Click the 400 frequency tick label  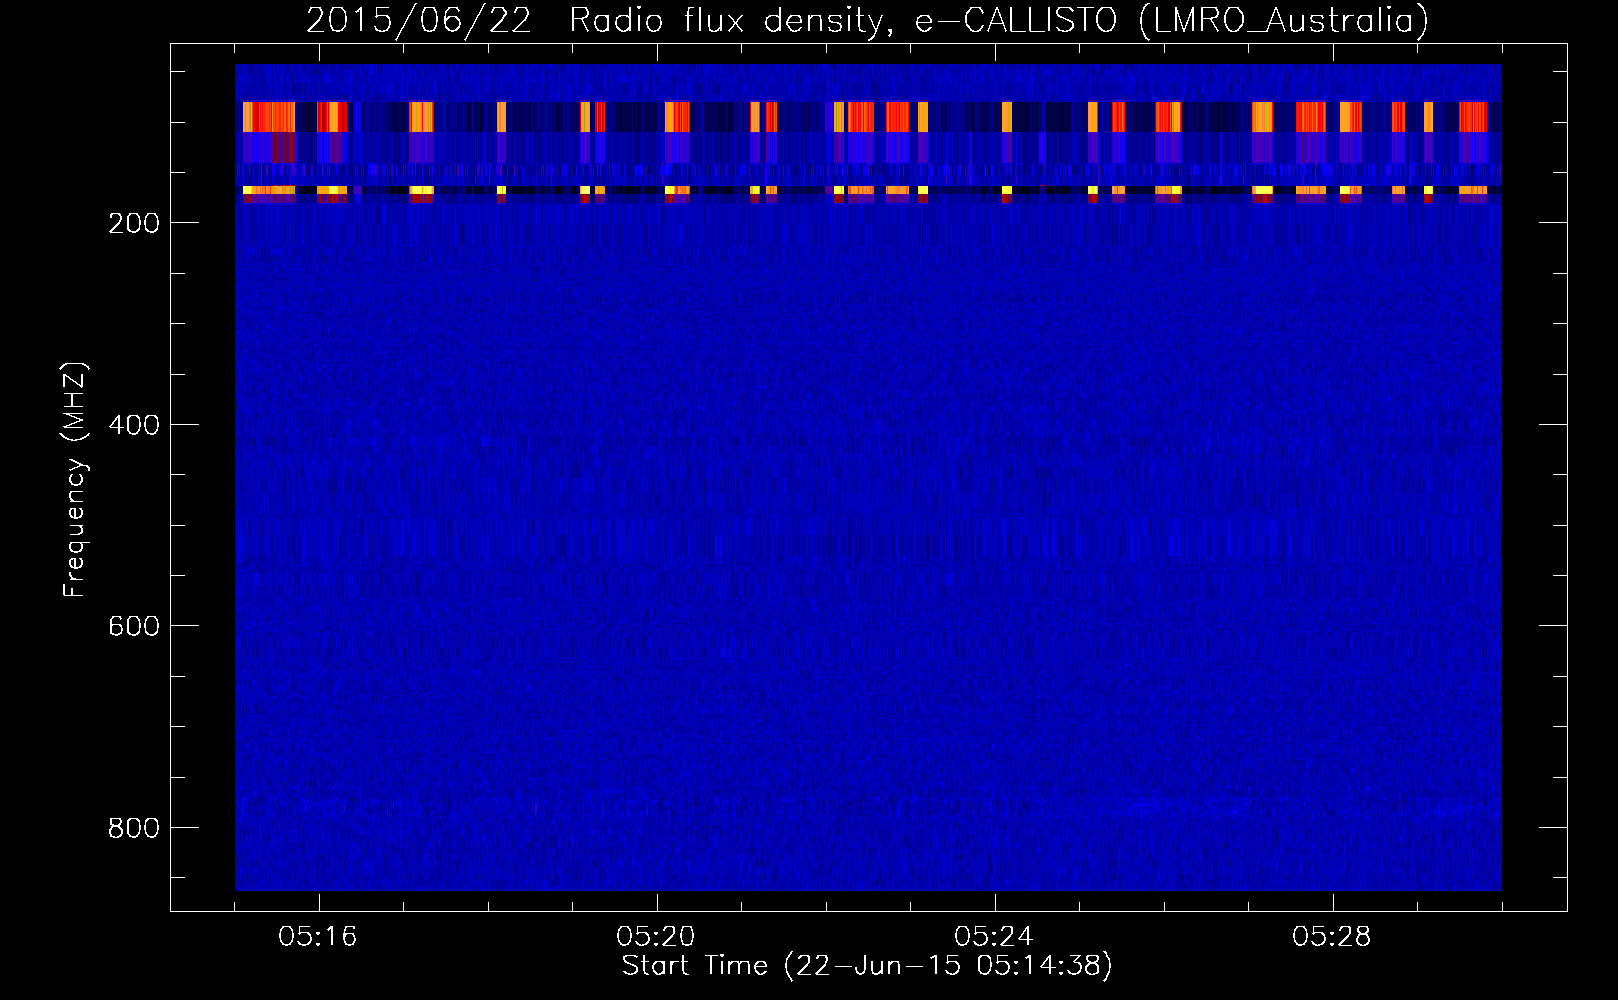[x=134, y=425]
